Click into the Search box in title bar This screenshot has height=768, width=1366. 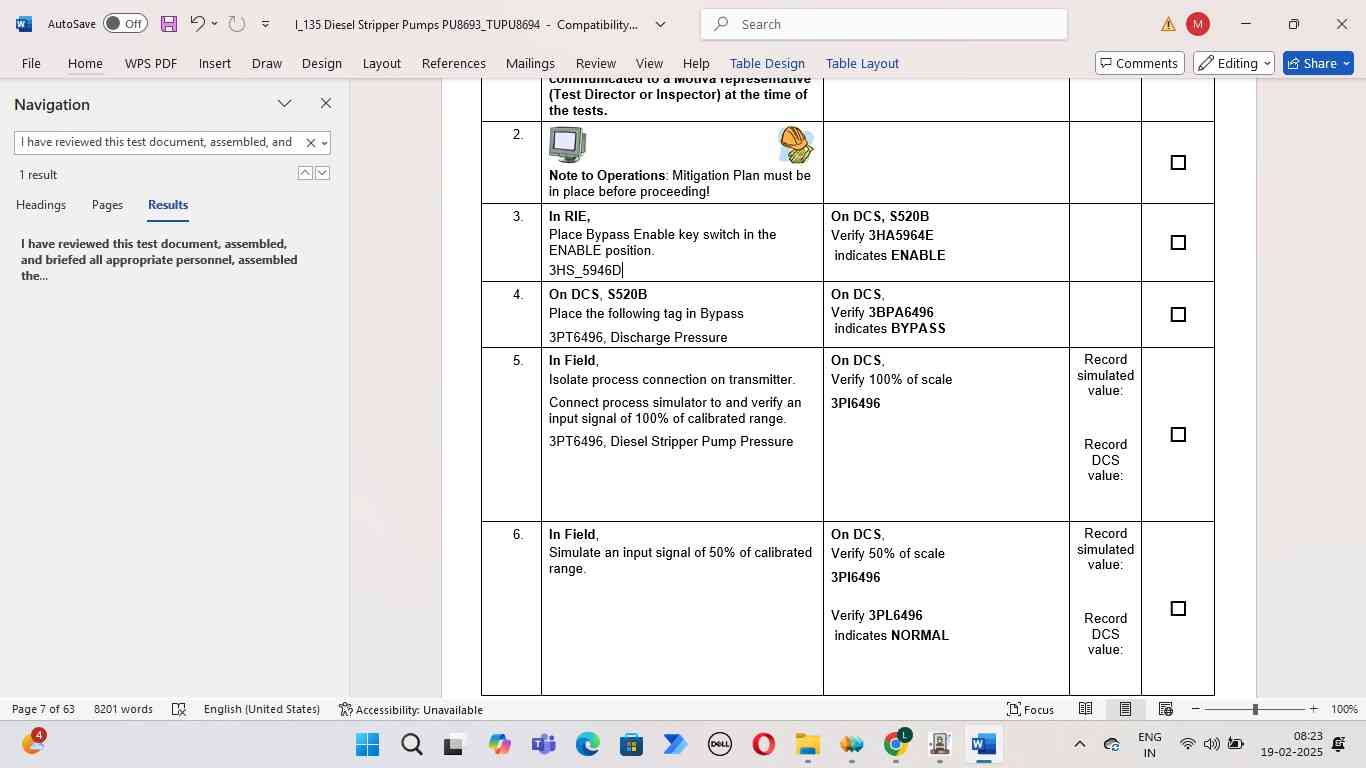[884, 24]
